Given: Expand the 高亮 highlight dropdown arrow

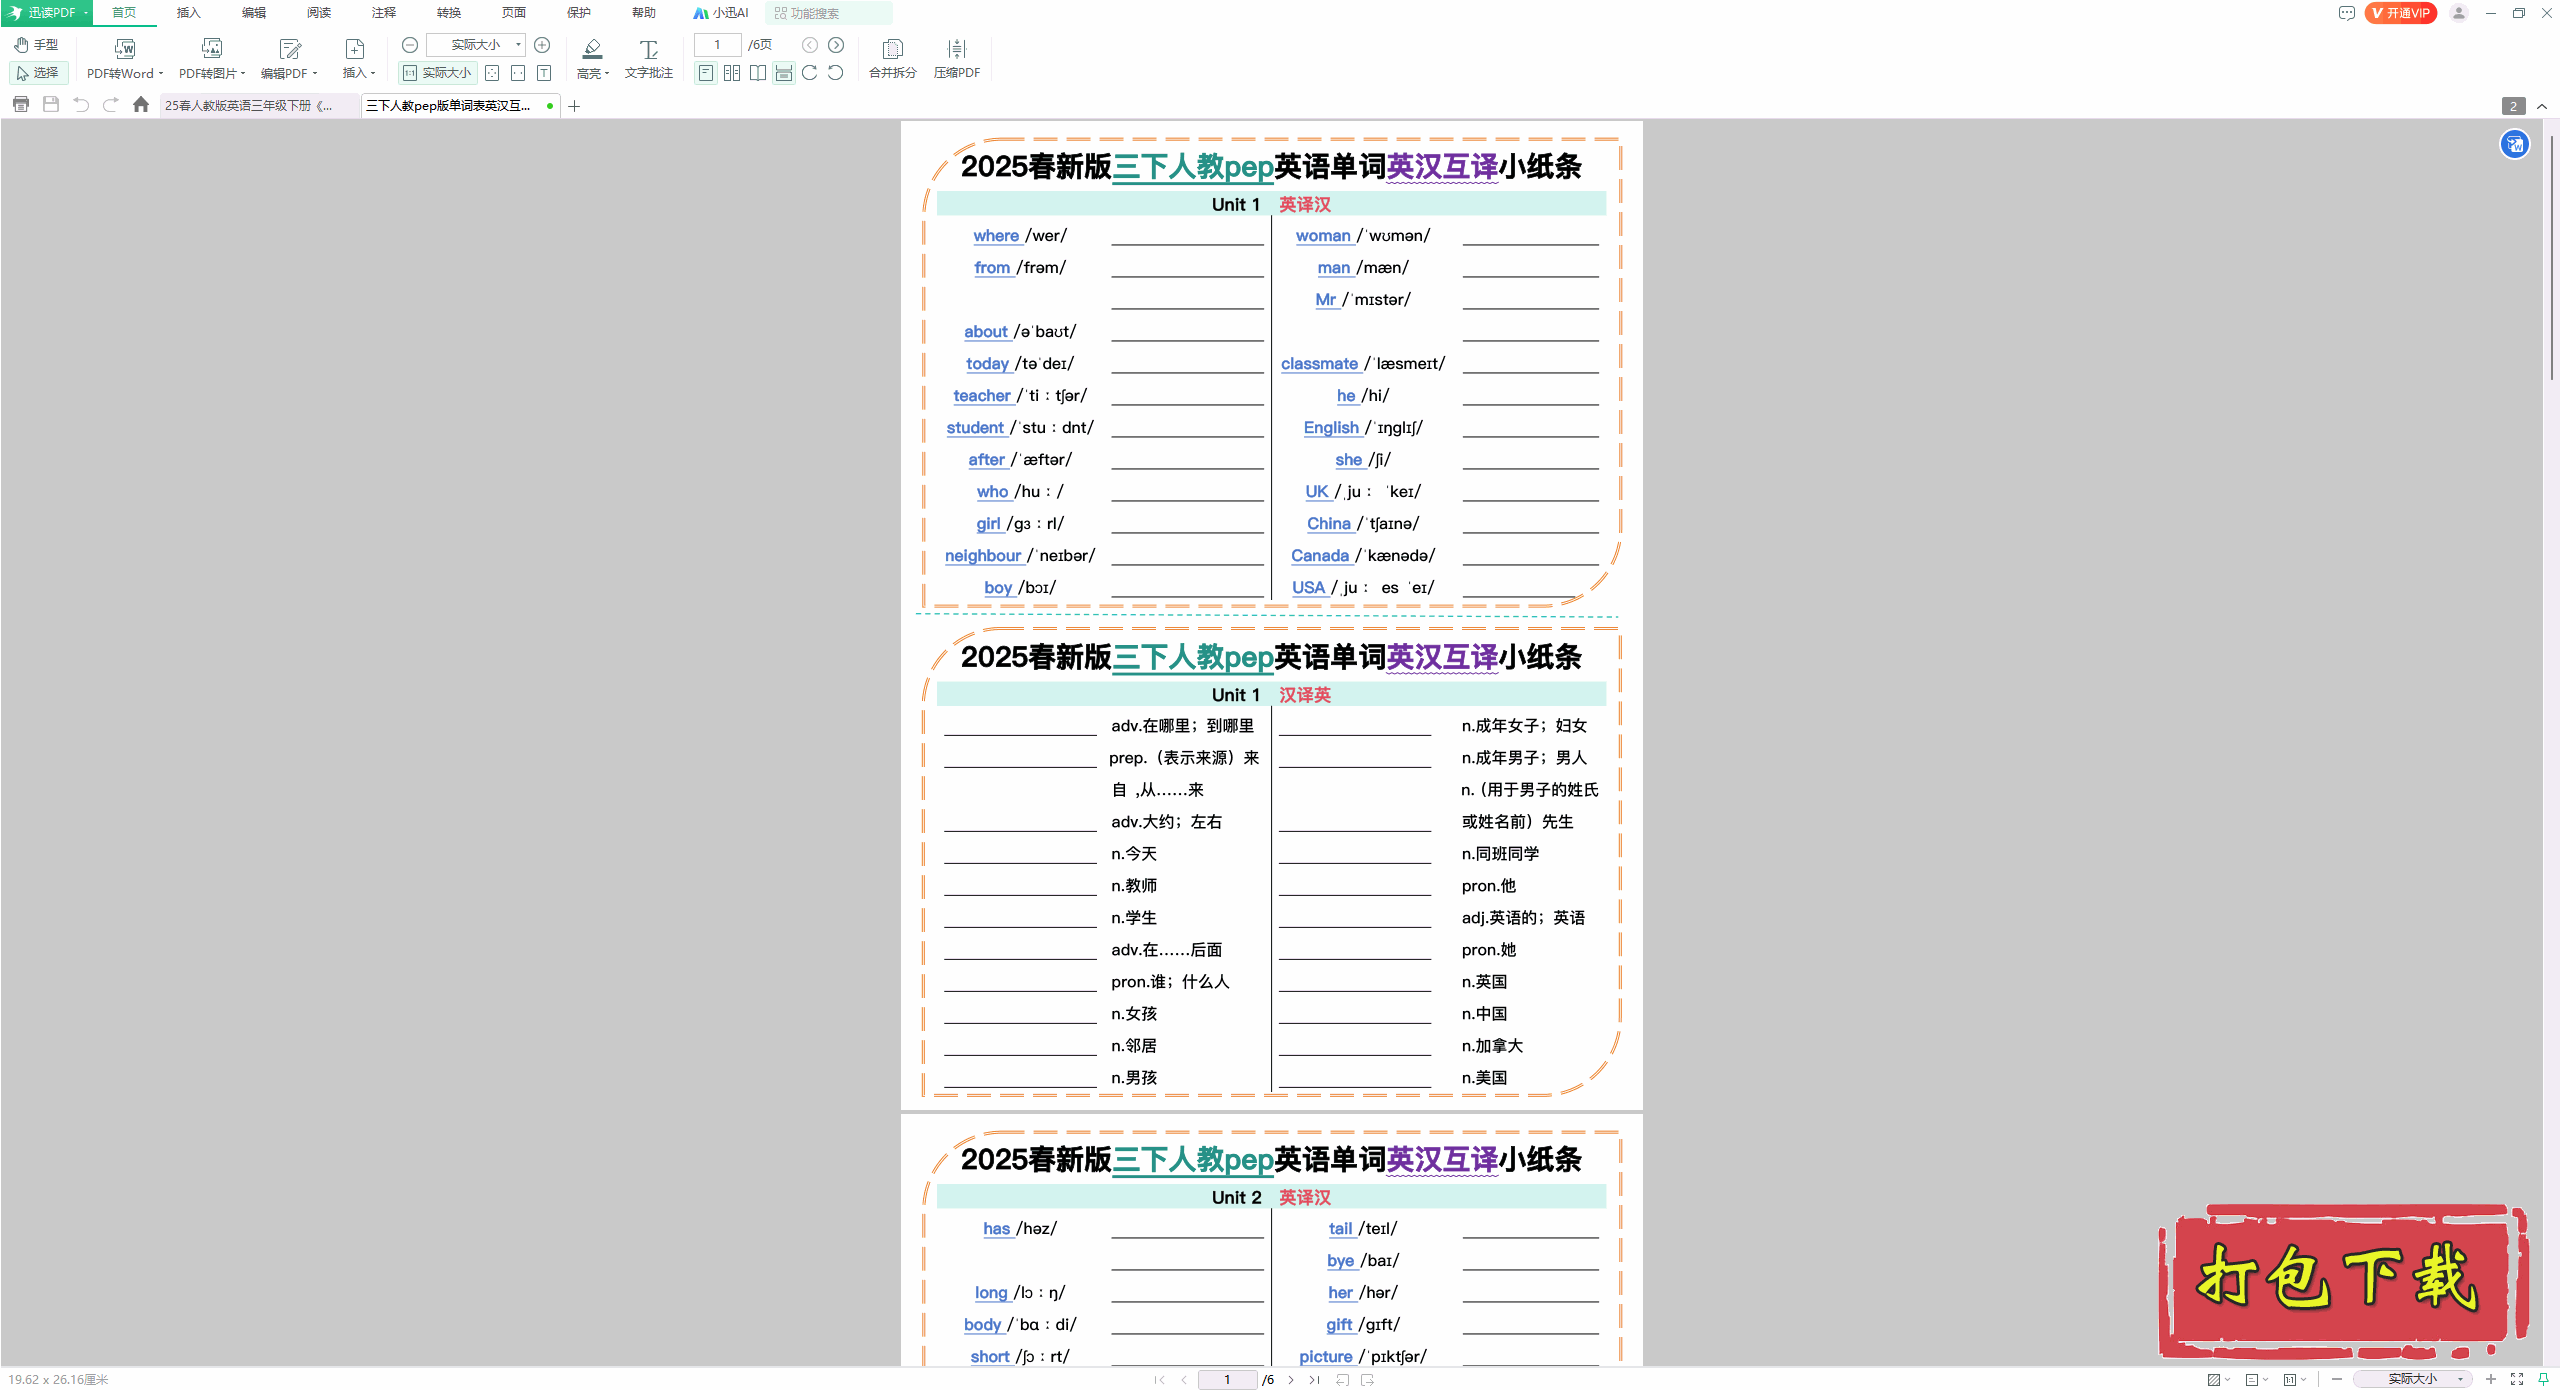Looking at the screenshot, I should (607, 73).
